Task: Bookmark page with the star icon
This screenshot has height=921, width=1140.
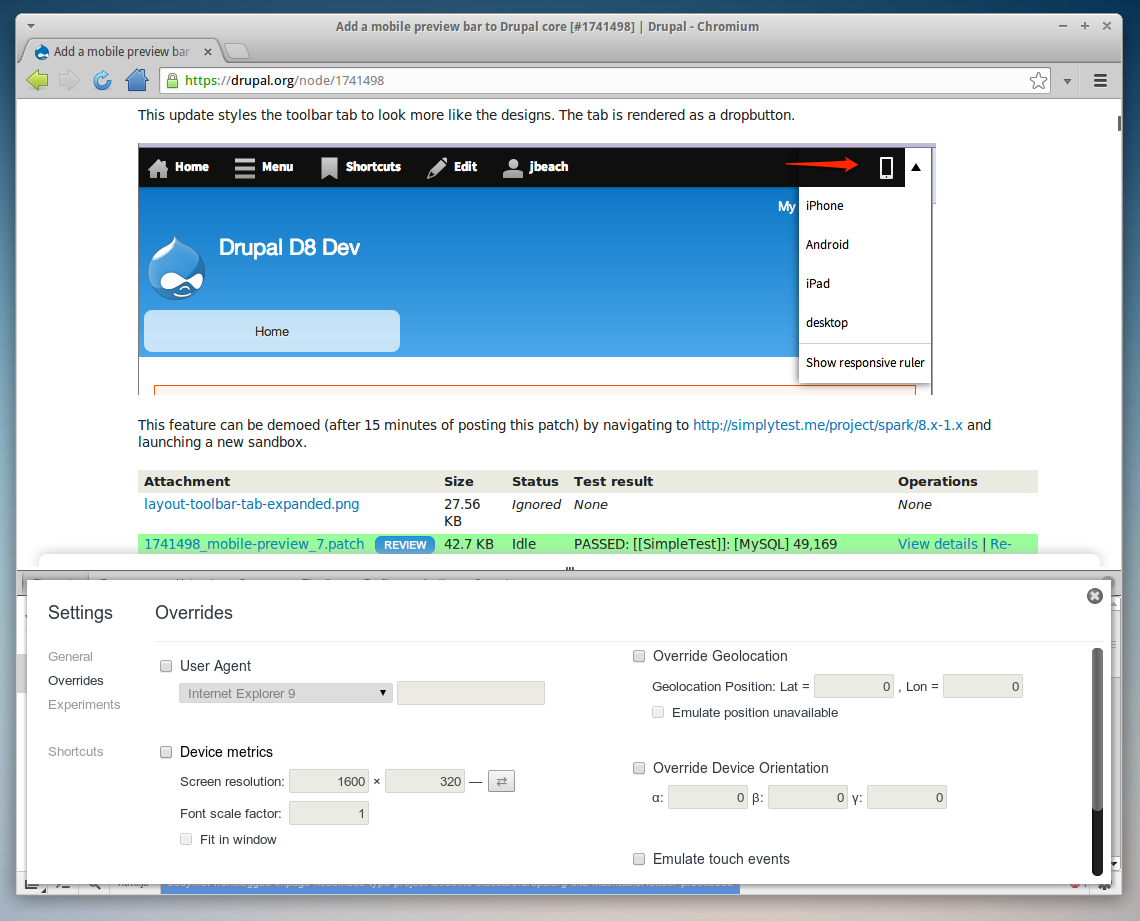Action: click(1038, 81)
